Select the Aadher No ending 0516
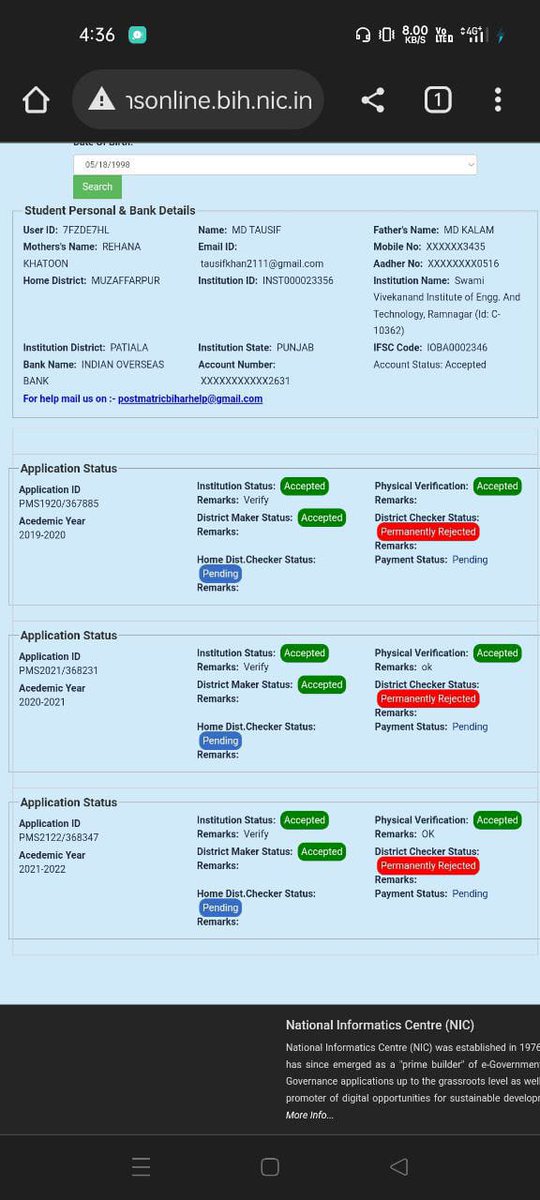Screen dimensions: 540x1200 click(463, 264)
